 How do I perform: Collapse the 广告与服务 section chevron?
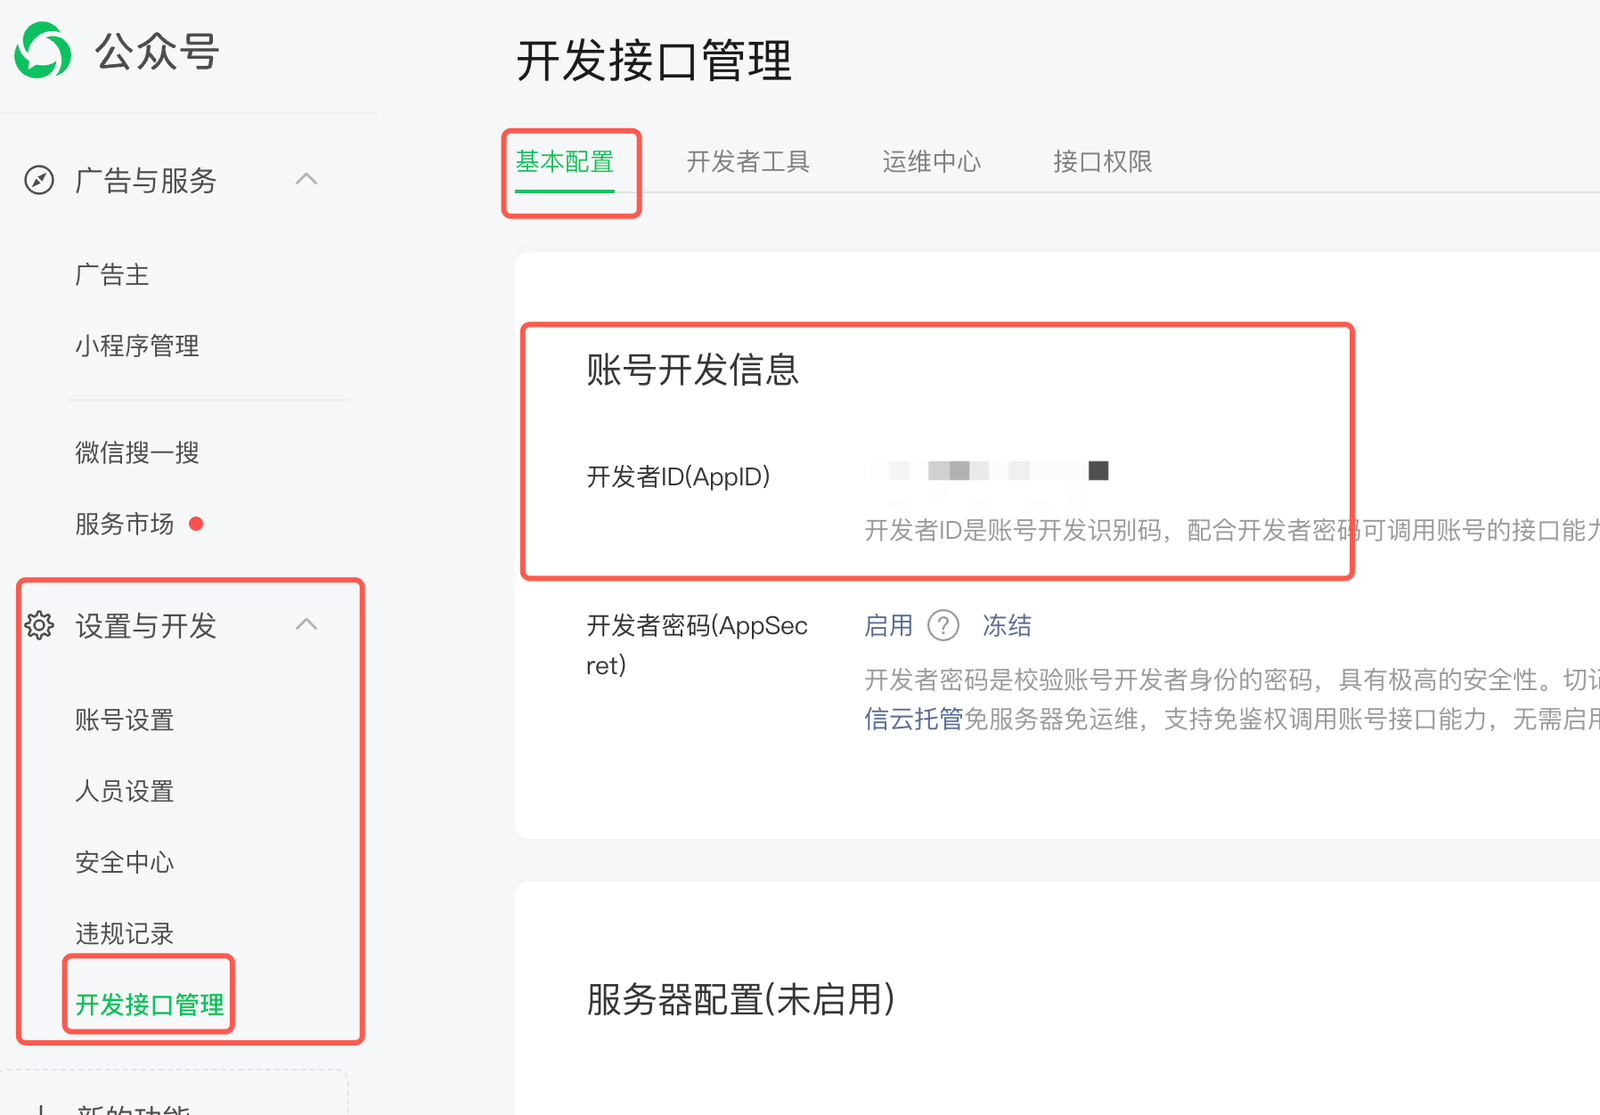pos(307,180)
